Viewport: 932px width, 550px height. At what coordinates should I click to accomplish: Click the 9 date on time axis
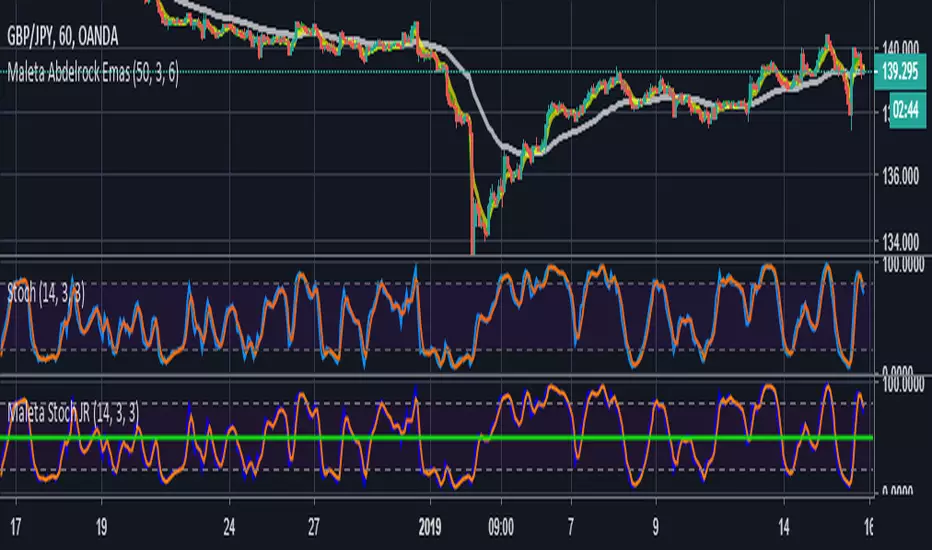656,527
